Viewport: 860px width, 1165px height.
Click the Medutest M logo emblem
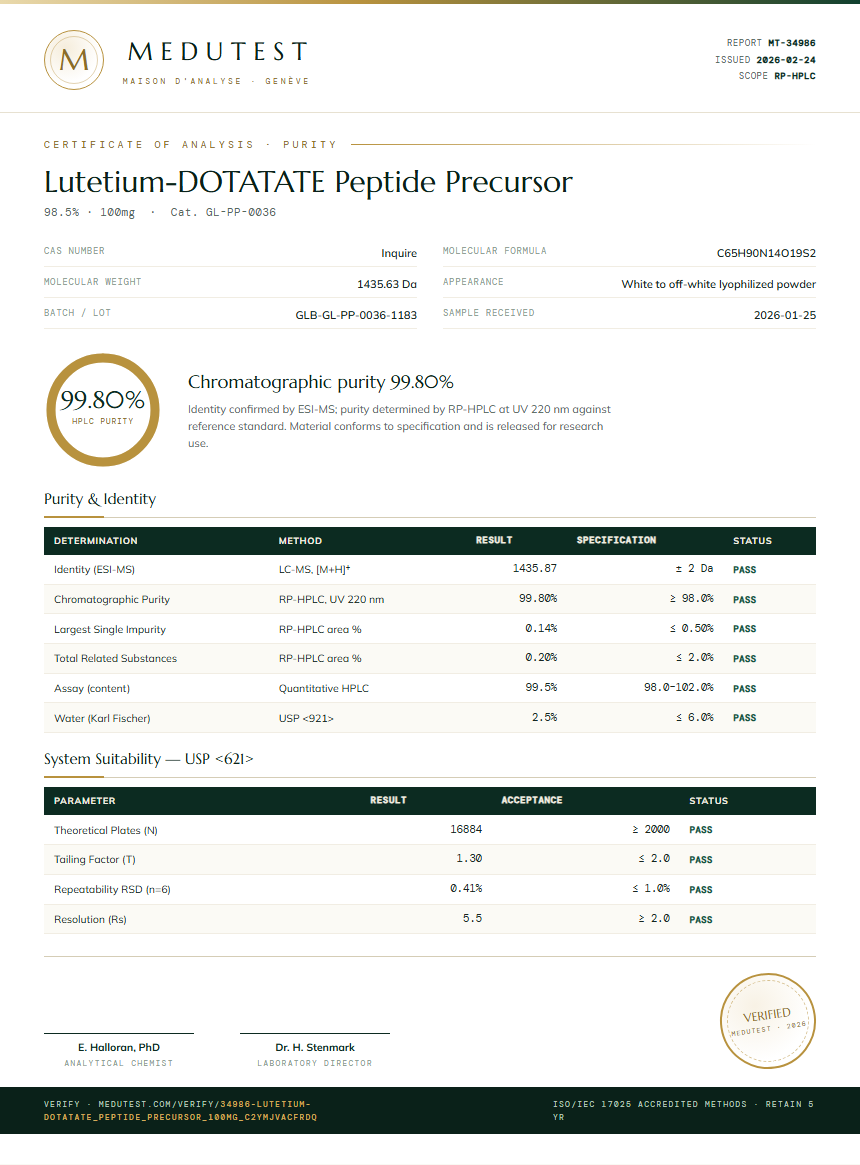(x=74, y=60)
